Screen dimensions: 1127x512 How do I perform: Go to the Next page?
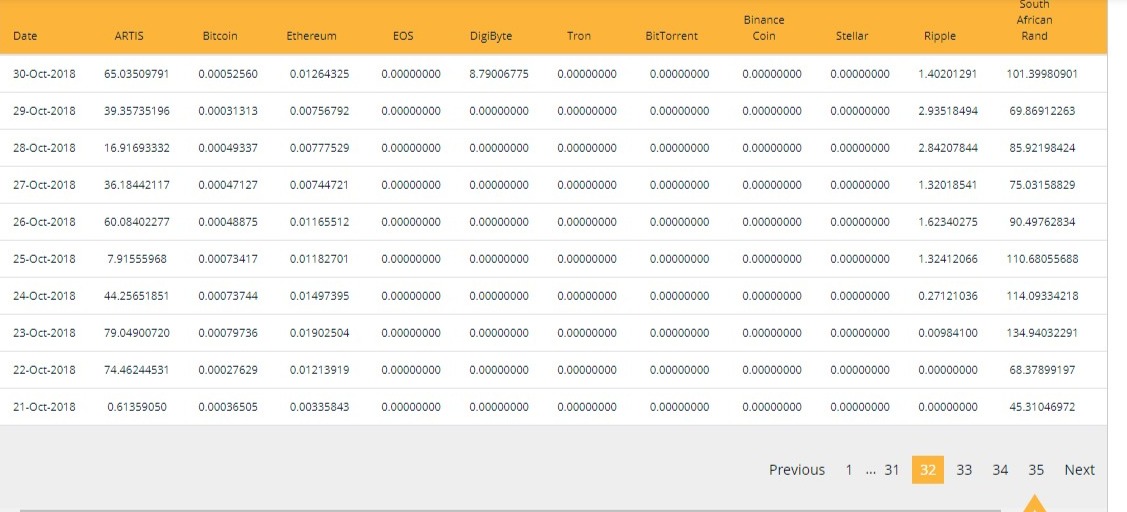click(x=1079, y=470)
